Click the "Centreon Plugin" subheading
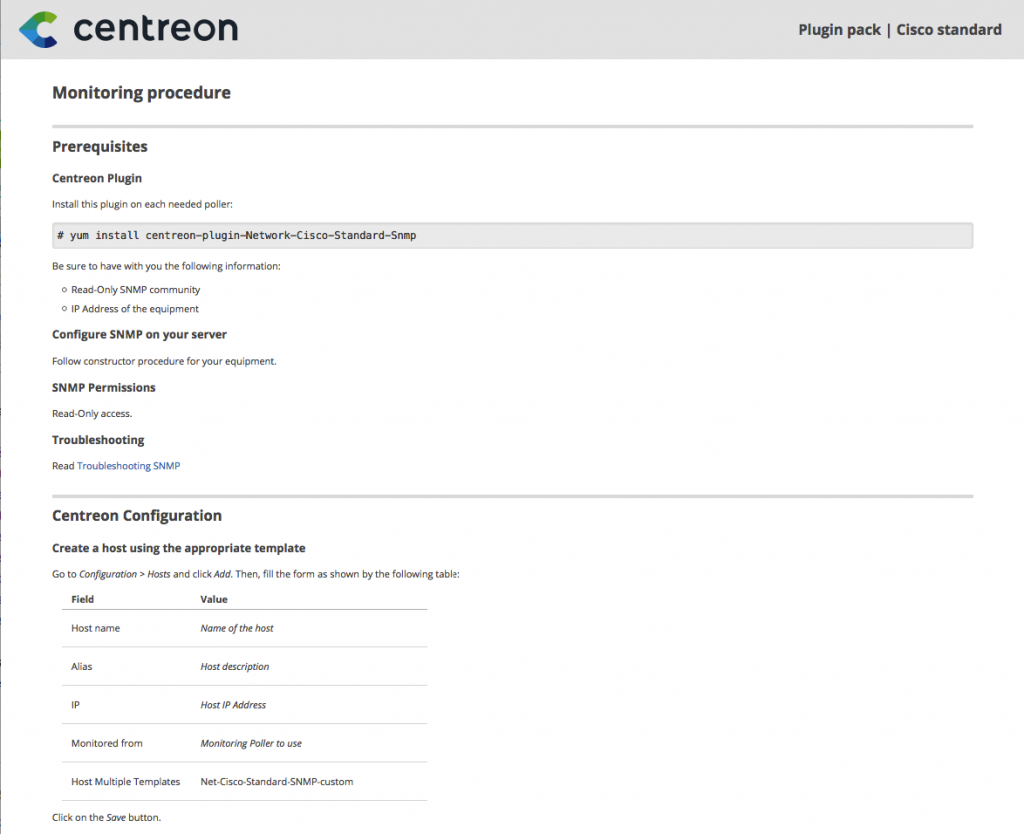This screenshot has width=1024, height=834. [97, 178]
